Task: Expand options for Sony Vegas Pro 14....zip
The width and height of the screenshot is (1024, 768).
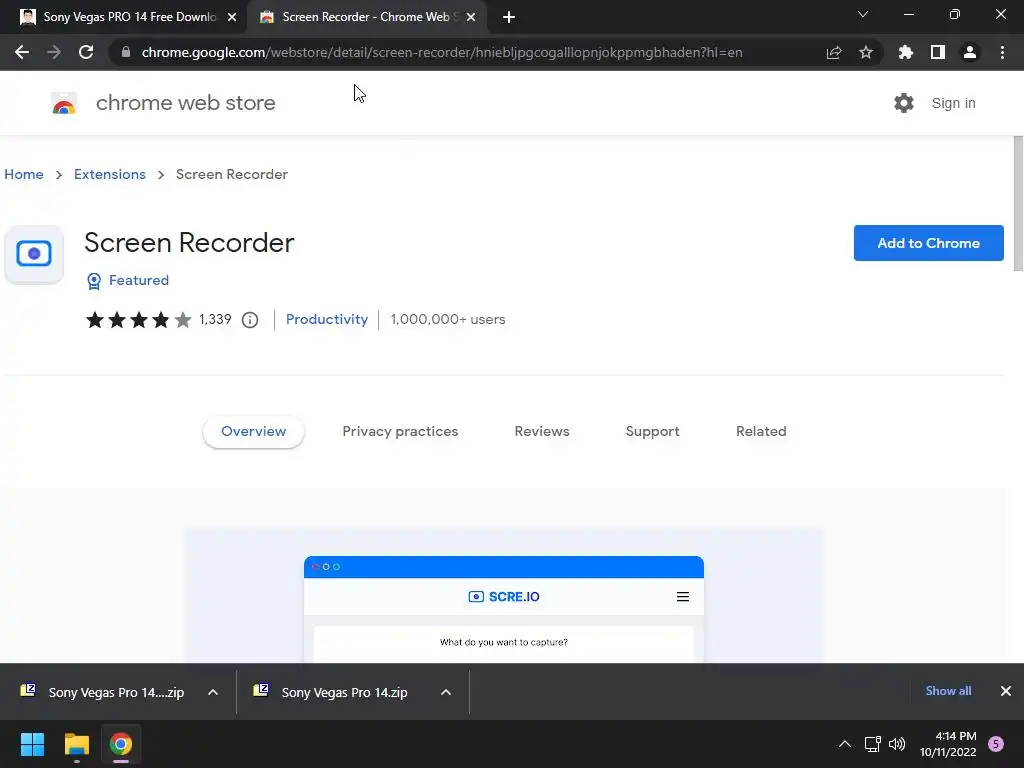Action: tap(213, 692)
